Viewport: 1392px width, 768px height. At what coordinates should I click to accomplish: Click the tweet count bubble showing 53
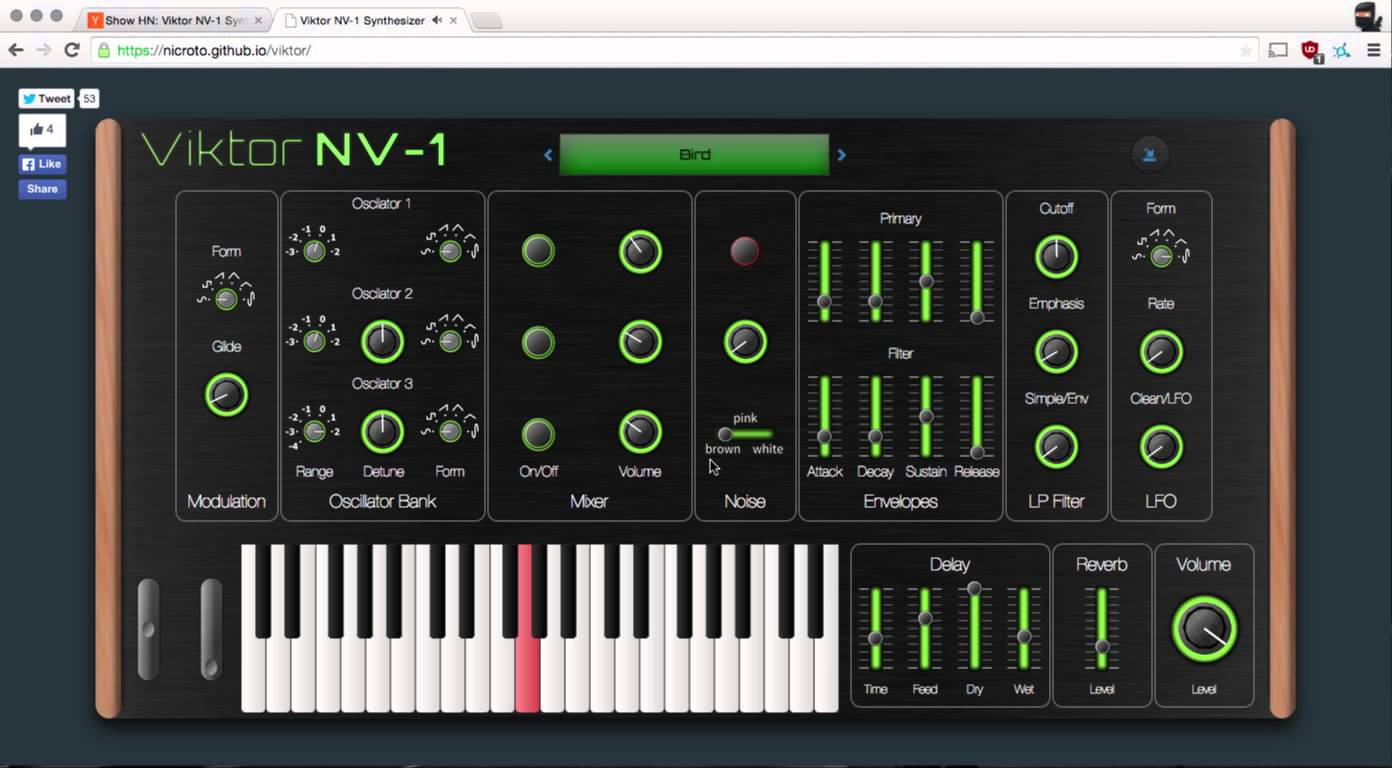click(89, 99)
